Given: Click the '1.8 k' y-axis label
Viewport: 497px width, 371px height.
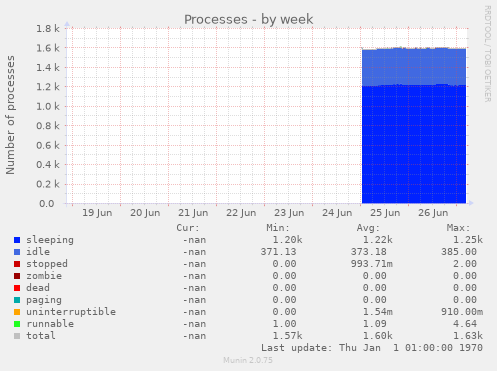Looking at the screenshot, I should pyautogui.click(x=48, y=29).
